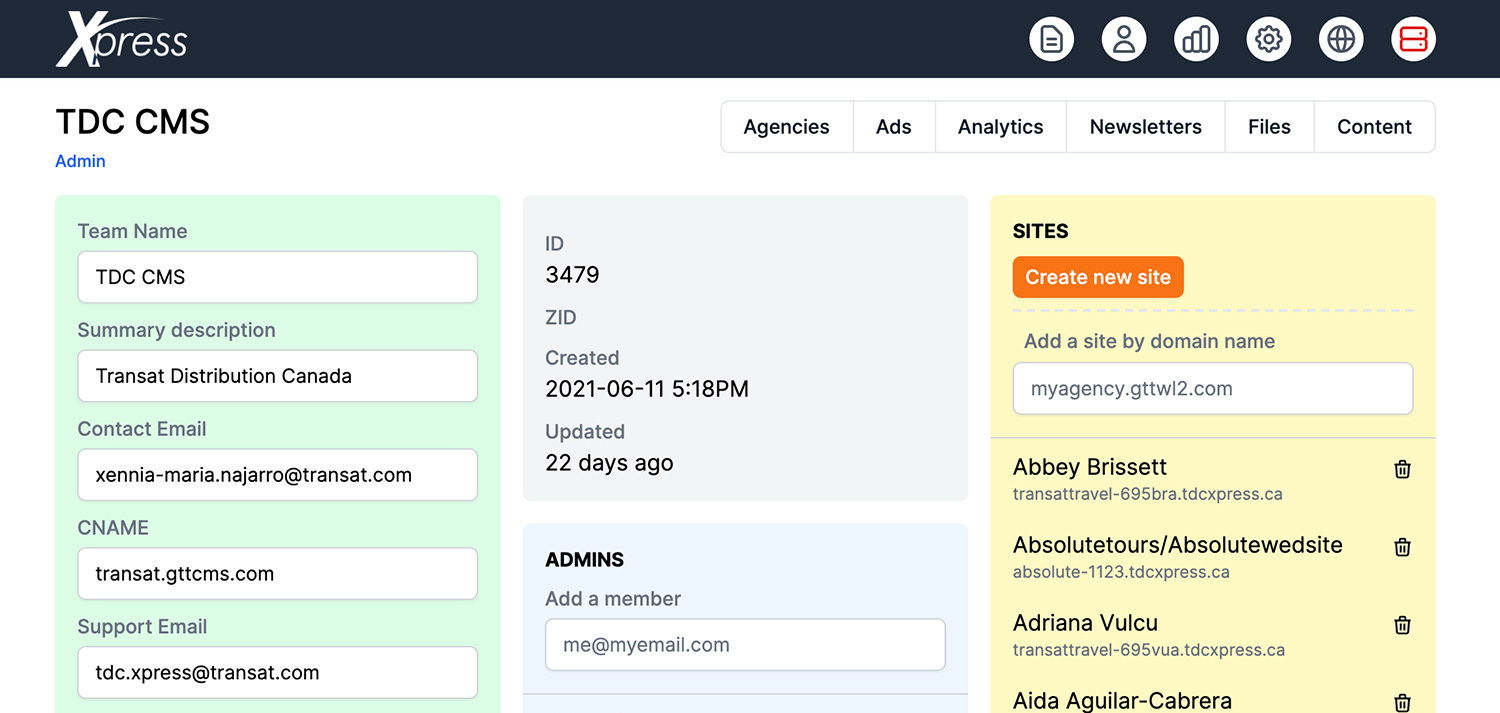Follow the Admin link under title
The width and height of the screenshot is (1500, 713).
(x=80, y=161)
